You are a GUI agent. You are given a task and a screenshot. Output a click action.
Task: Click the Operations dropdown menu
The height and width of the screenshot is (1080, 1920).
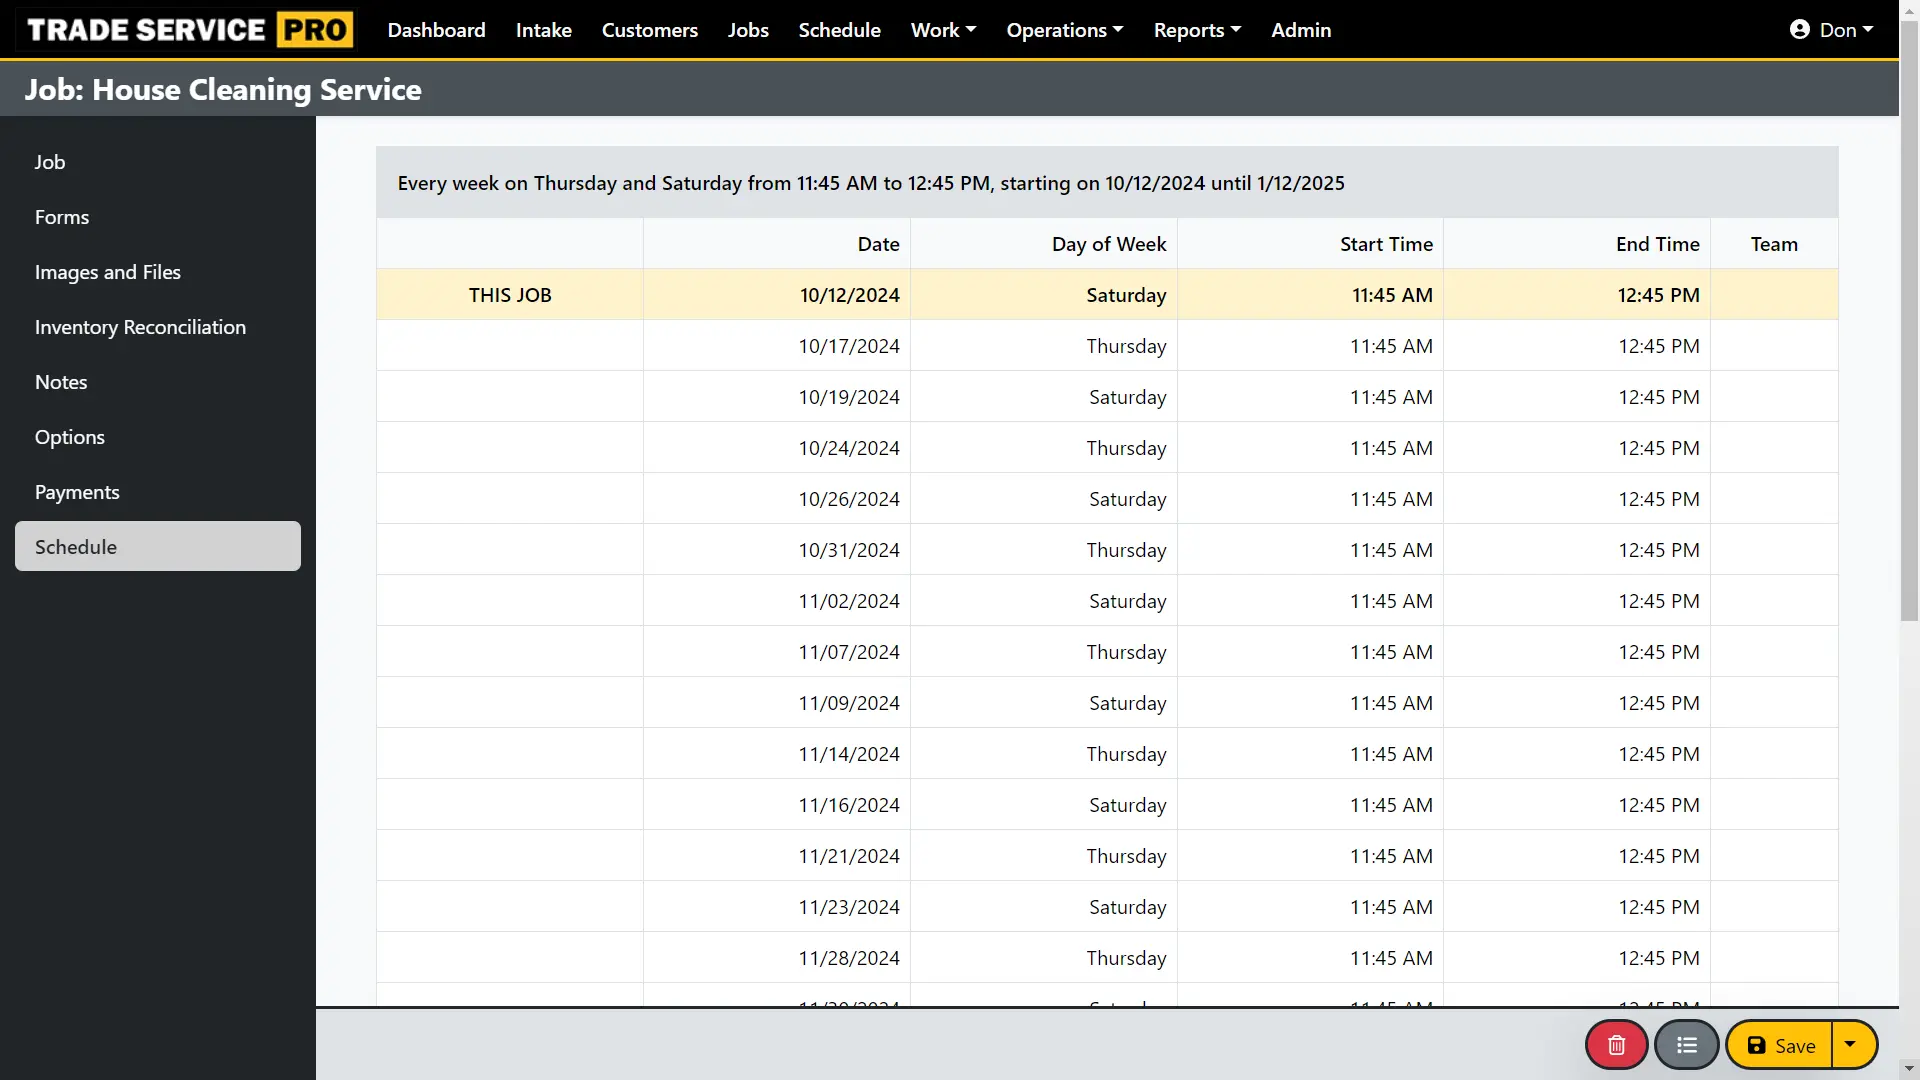pyautogui.click(x=1064, y=29)
